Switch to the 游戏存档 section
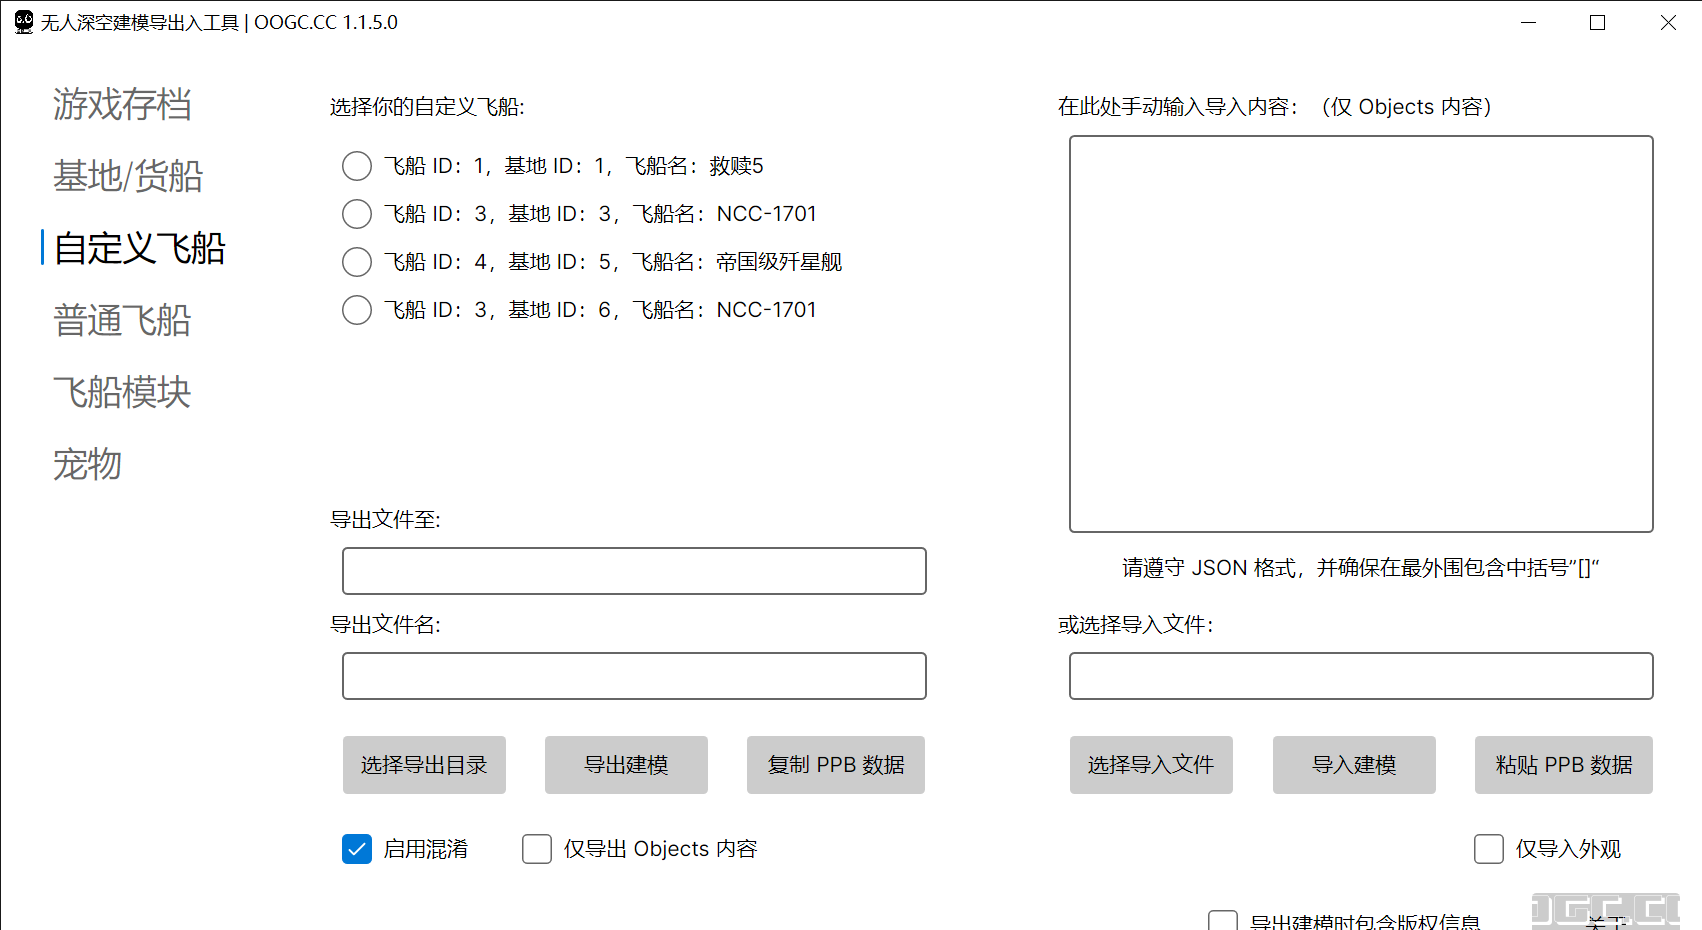Screen dimensions: 1702x930 [122, 105]
